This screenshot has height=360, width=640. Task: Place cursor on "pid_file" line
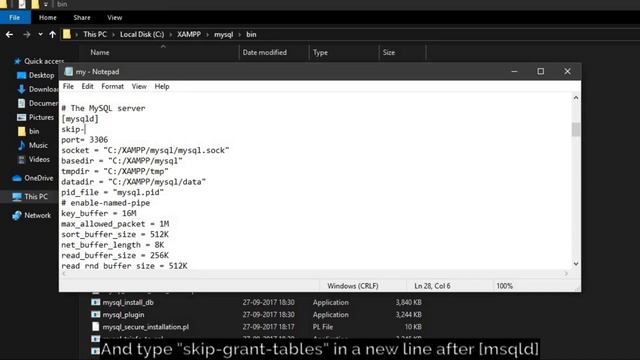coord(113,193)
